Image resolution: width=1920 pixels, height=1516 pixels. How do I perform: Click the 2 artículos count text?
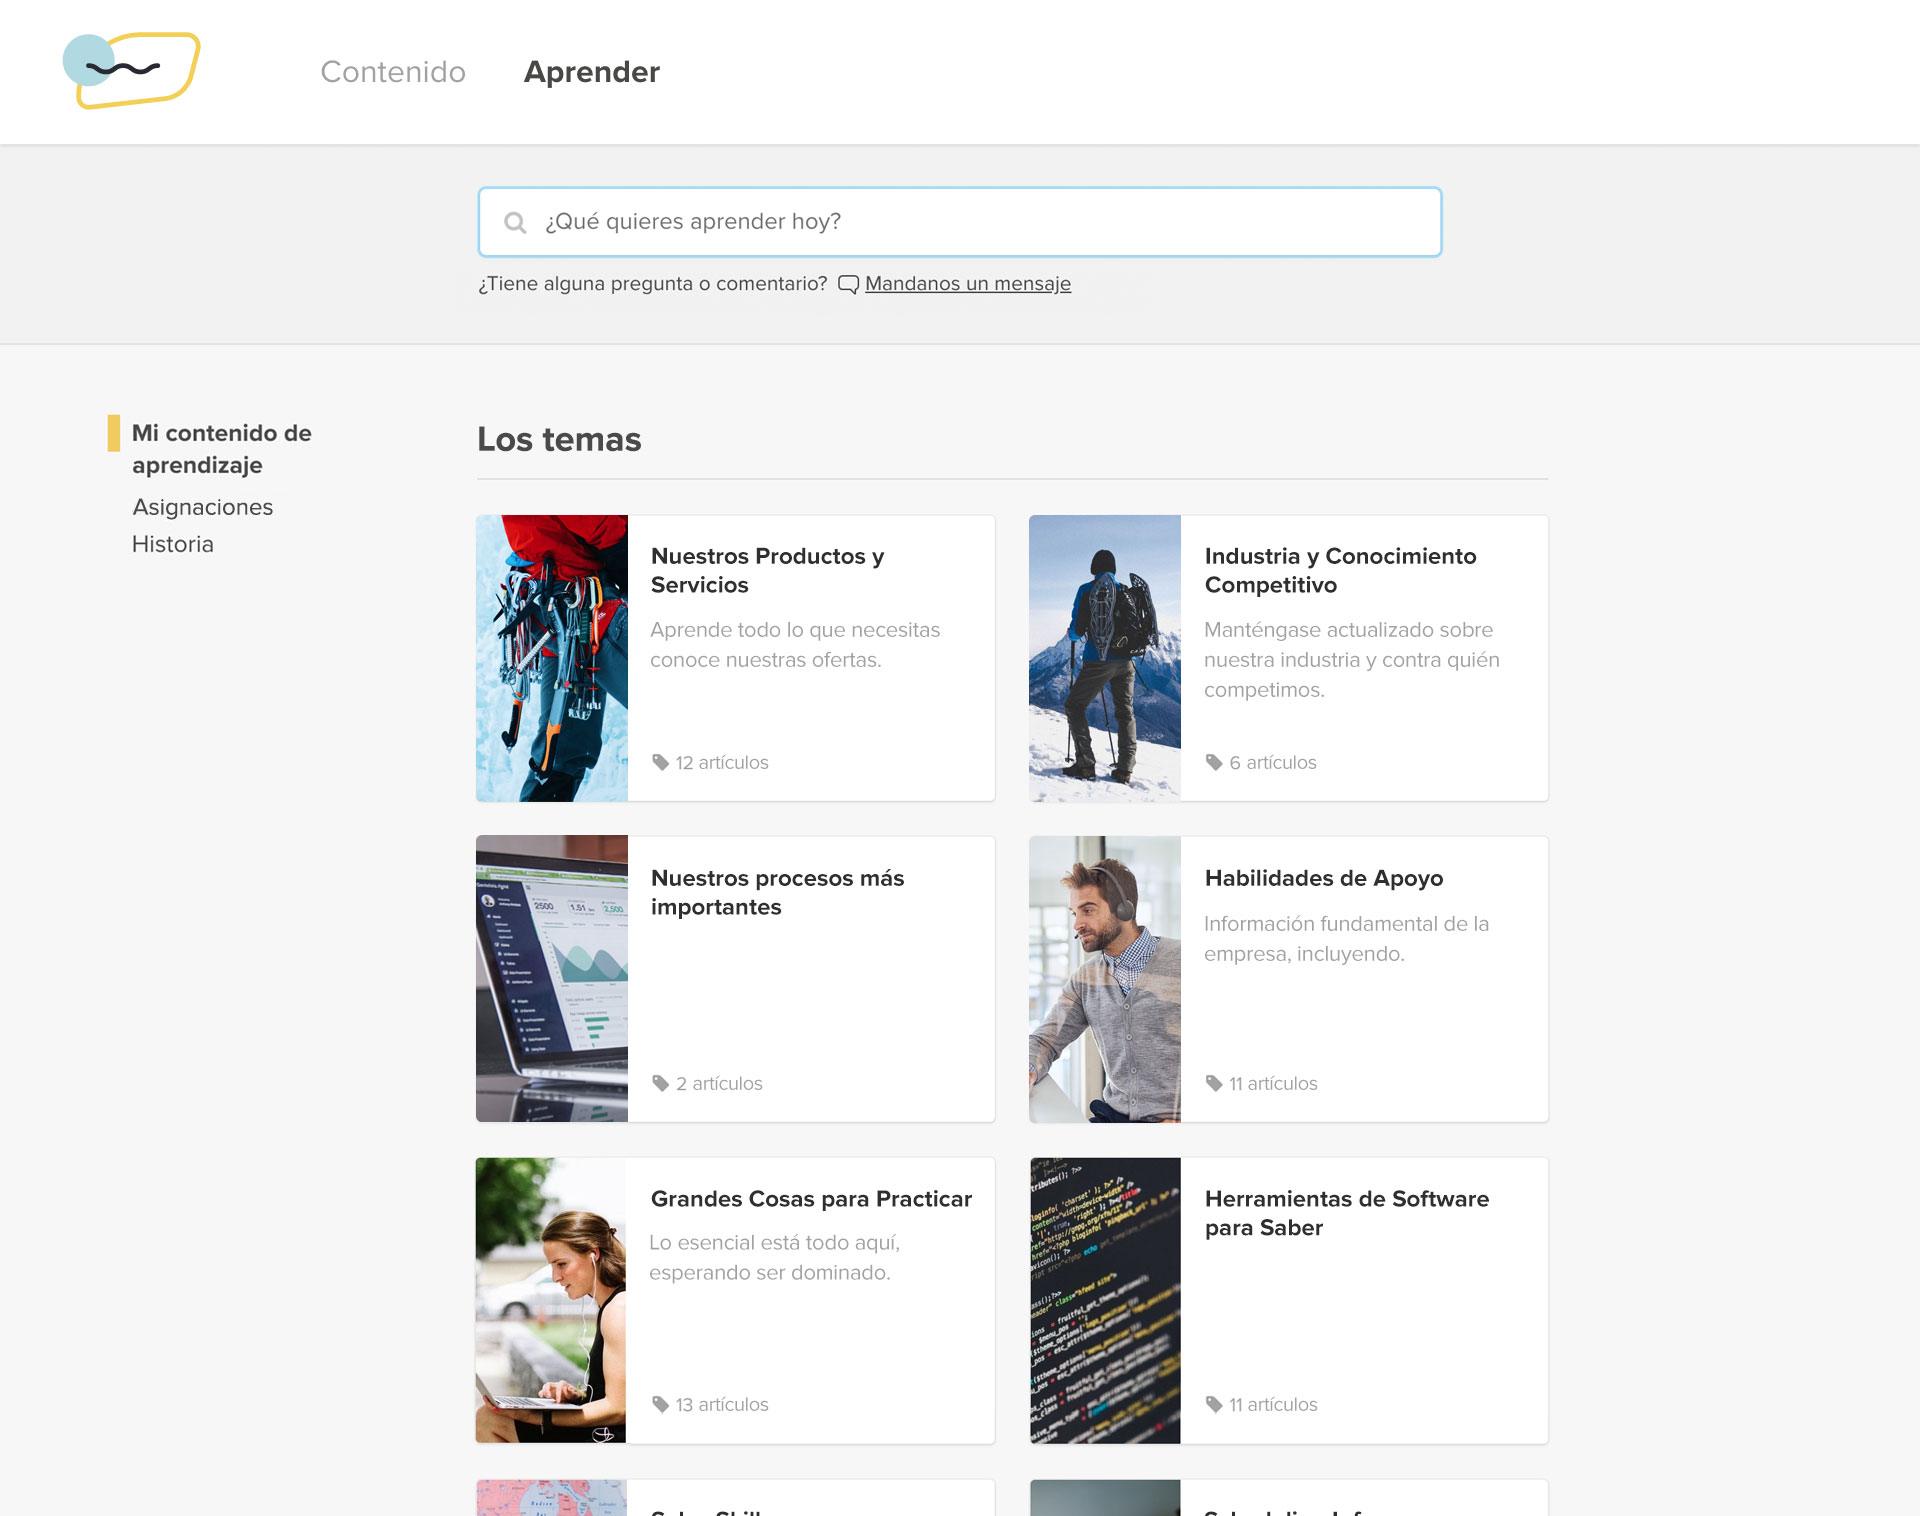pos(719,1083)
